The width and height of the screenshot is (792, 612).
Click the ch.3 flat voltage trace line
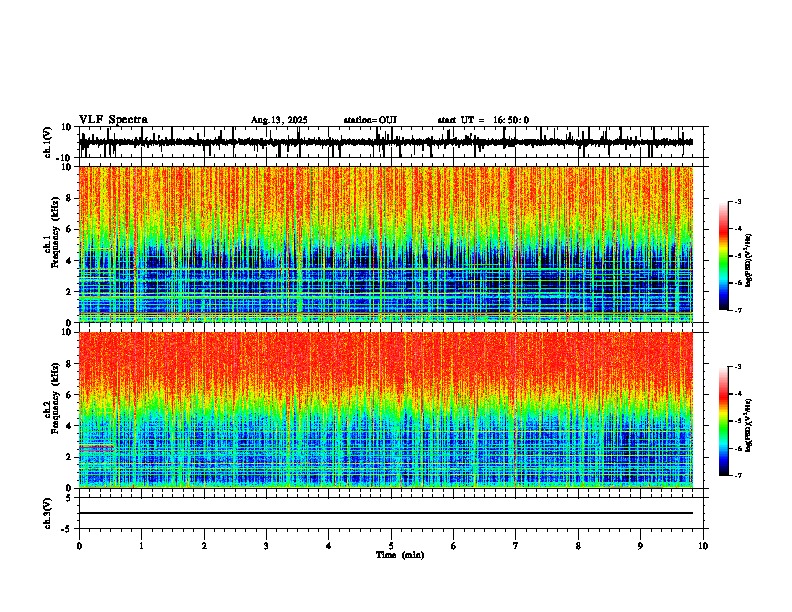pyautogui.click(x=386, y=513)
